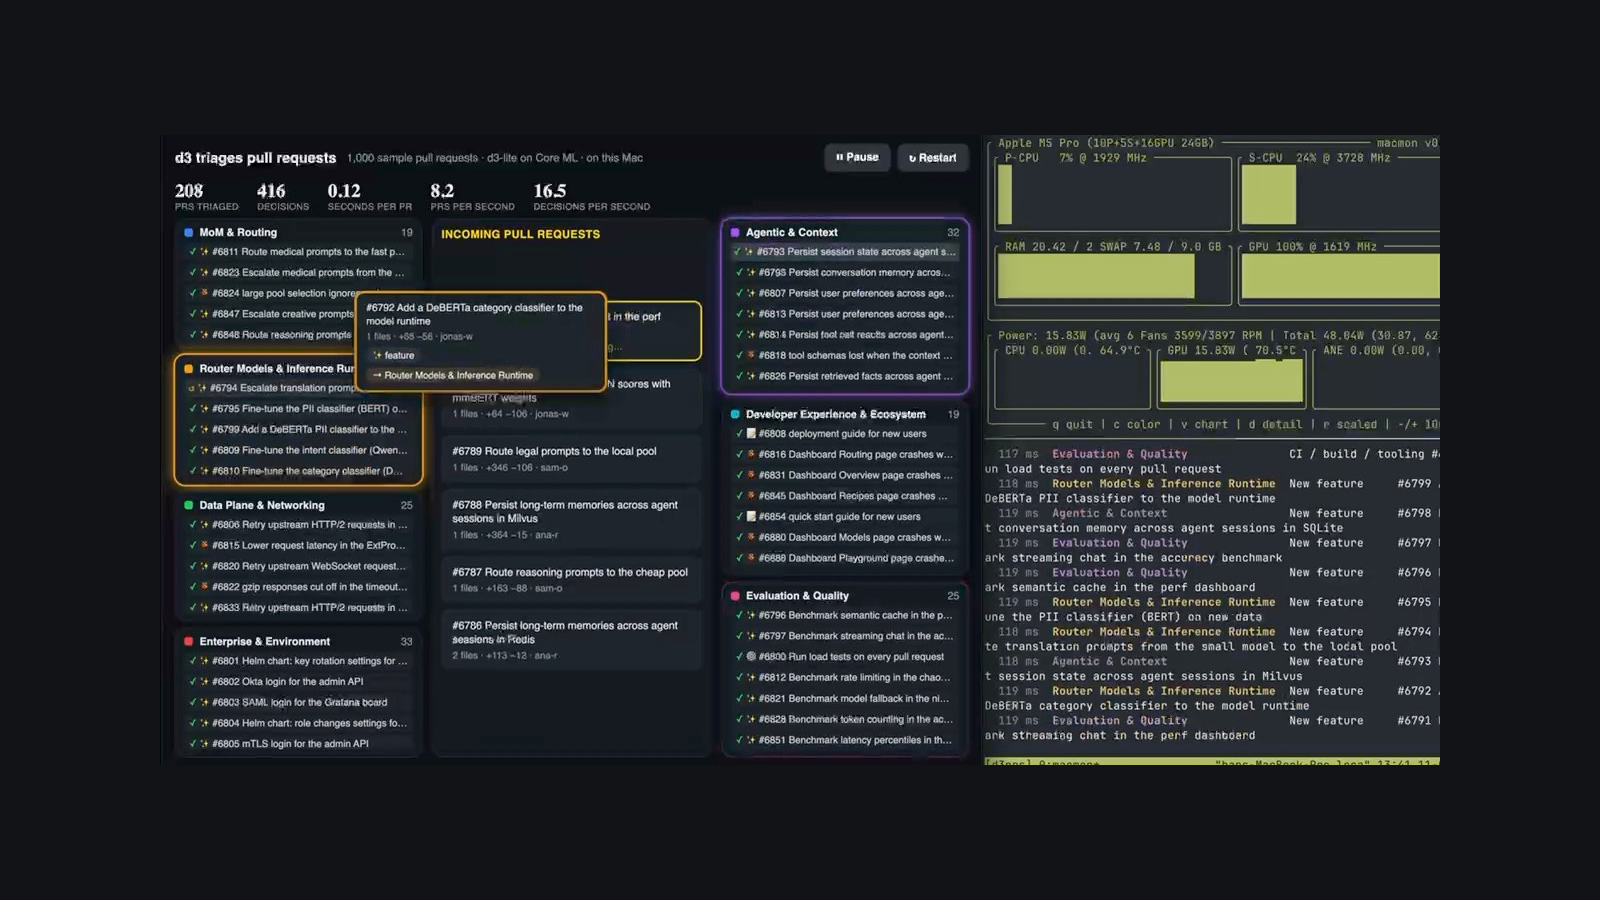Click the RAM usage bar in macmon
Image resolution: width=1600 pixels, height=900 pixels.
click(1096, 275)
